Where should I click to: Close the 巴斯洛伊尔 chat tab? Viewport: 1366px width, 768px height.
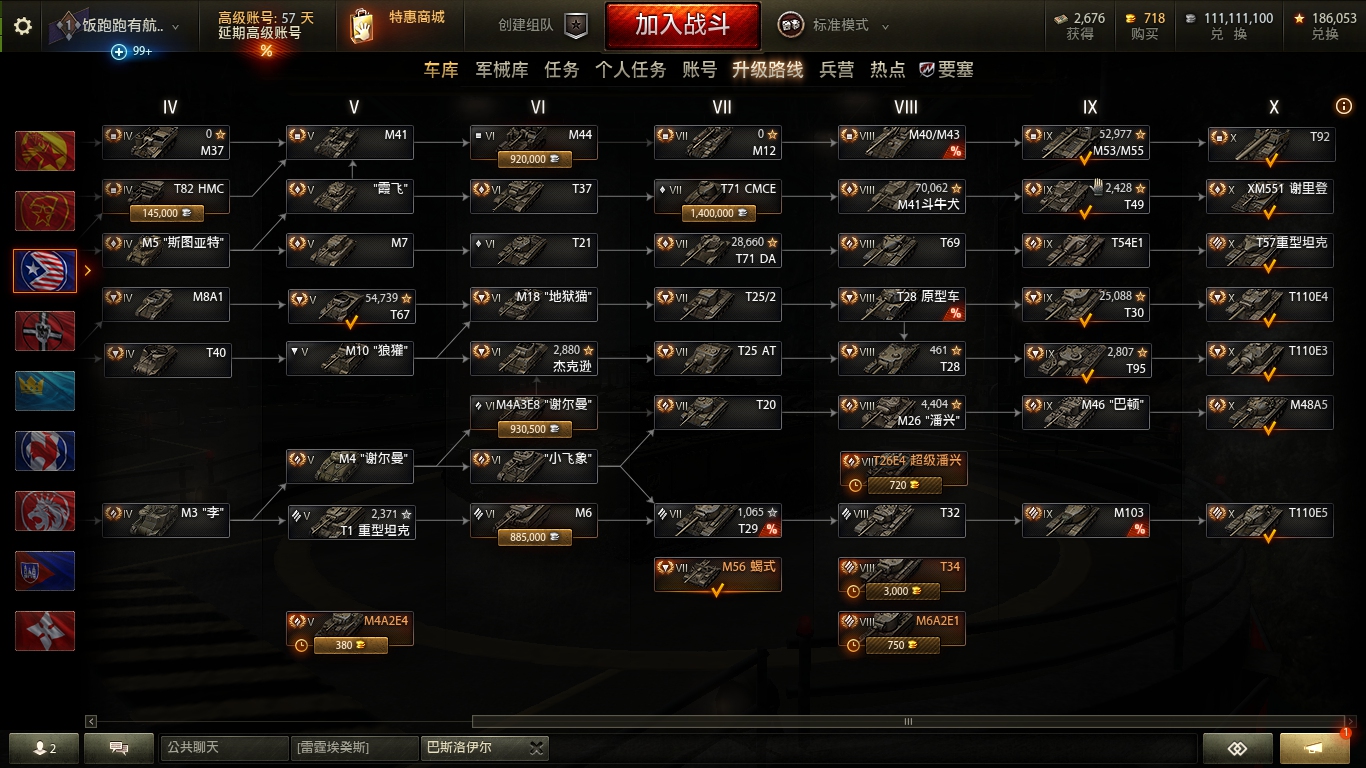(538, 748)
